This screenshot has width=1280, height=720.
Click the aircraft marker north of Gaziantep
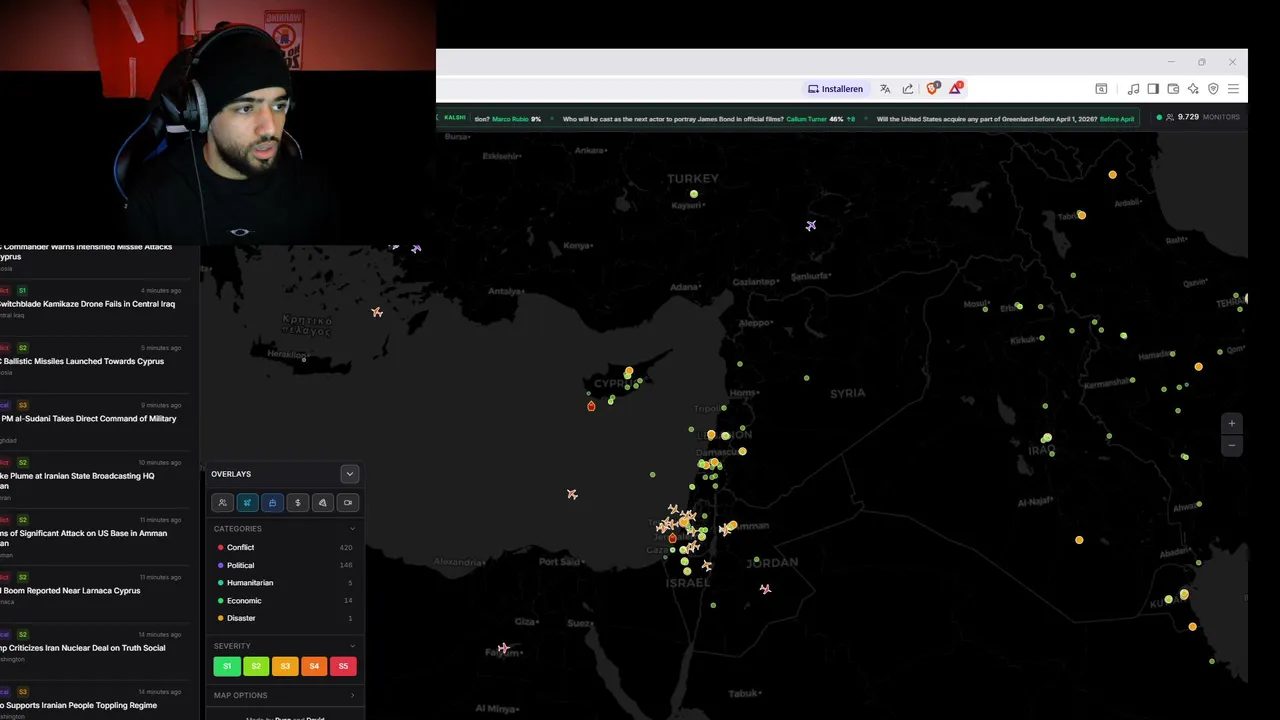(811, 226)
